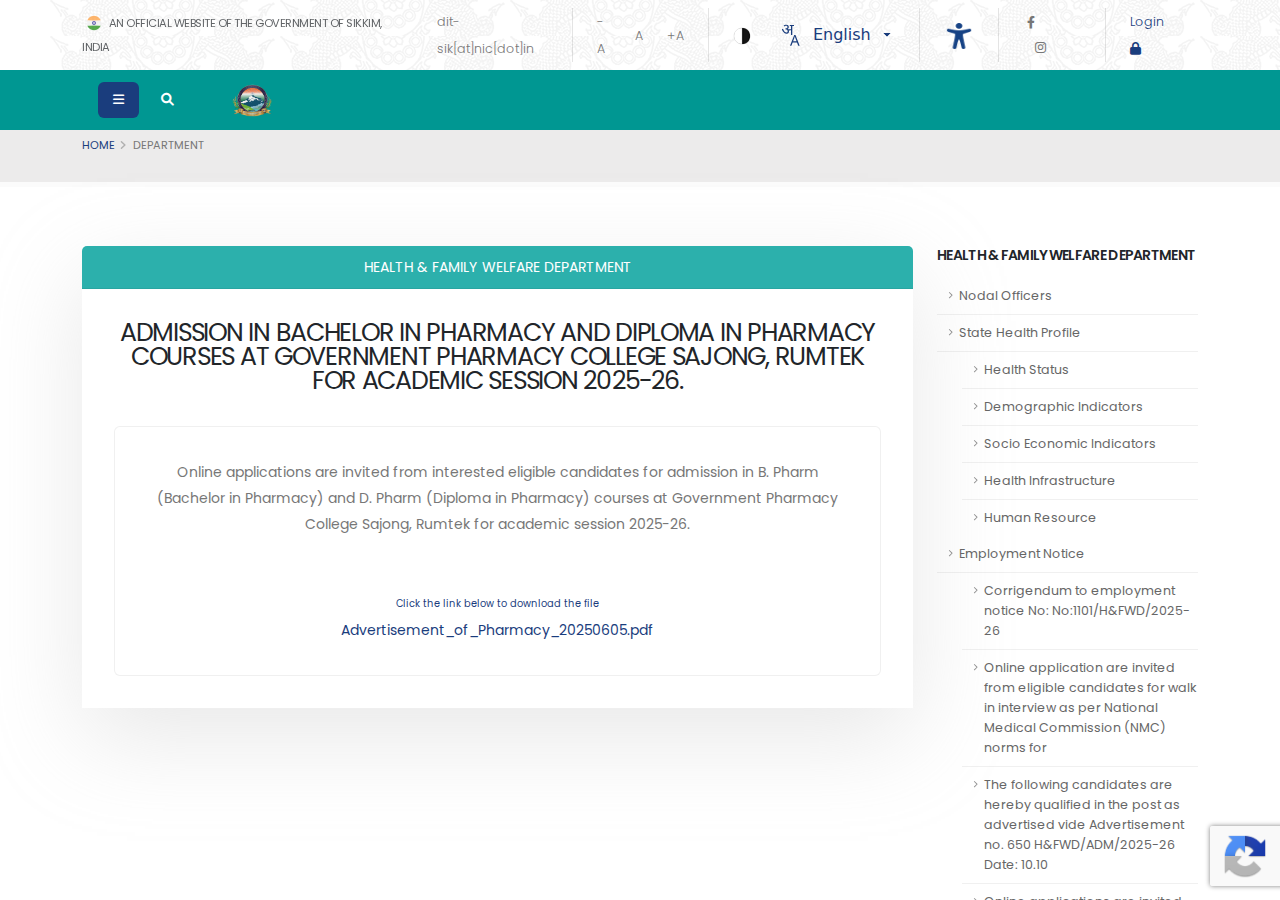Open qualified candidates Advertisement no. 650 notice
This screenshot has height=900, width=1280.
click(1084, 825)
